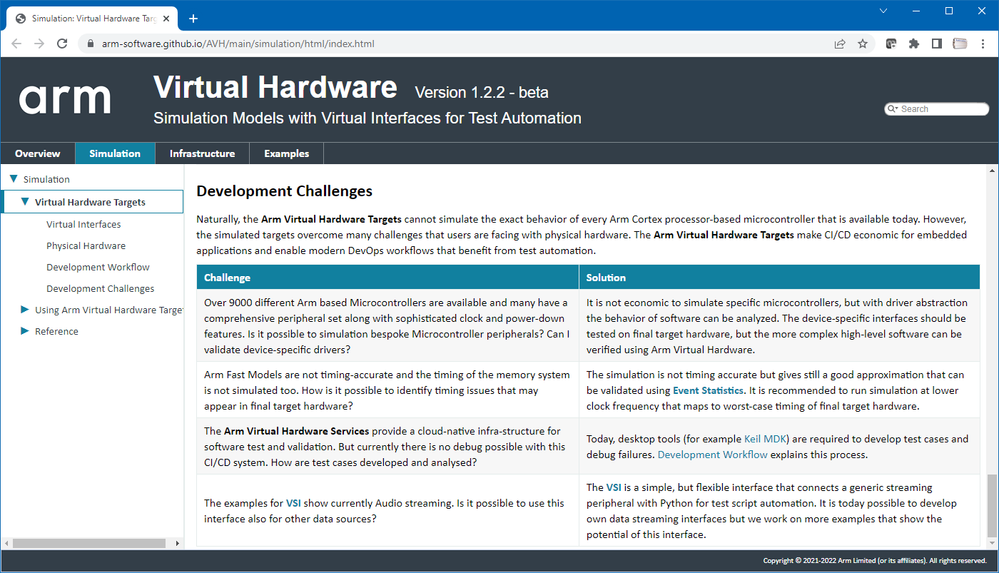
Task: Open the Examples tab
Action: 287,154
